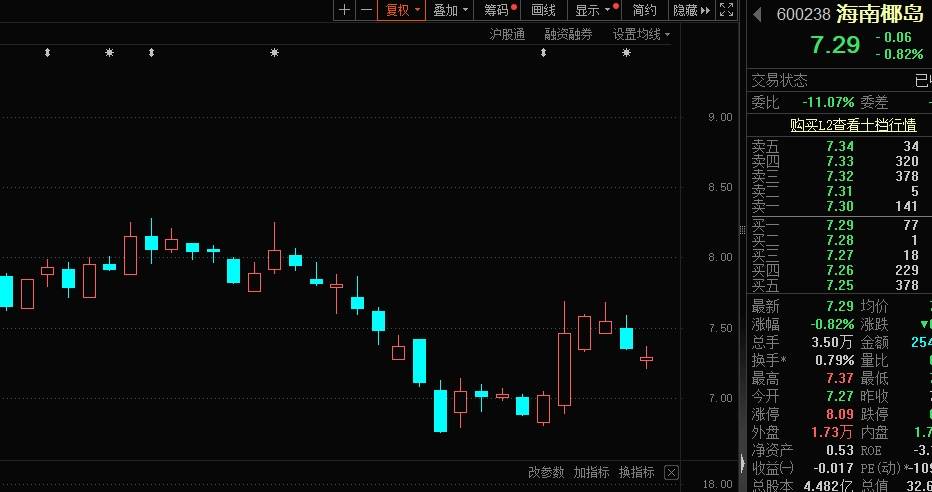Open the 融资融券 margin trading tab
This screenshot has width=932, height=492.
[x=568, y=34]
